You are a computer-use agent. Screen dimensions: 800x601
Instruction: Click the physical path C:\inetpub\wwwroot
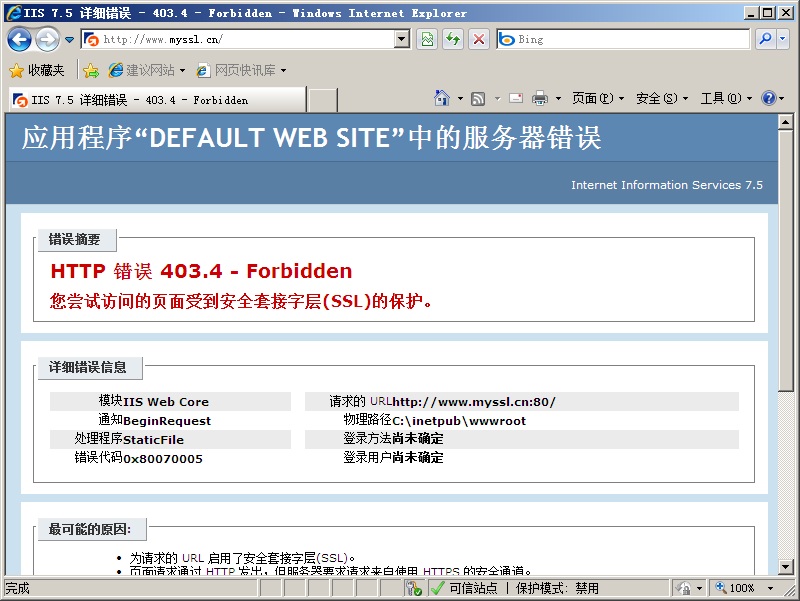(459, 420)
